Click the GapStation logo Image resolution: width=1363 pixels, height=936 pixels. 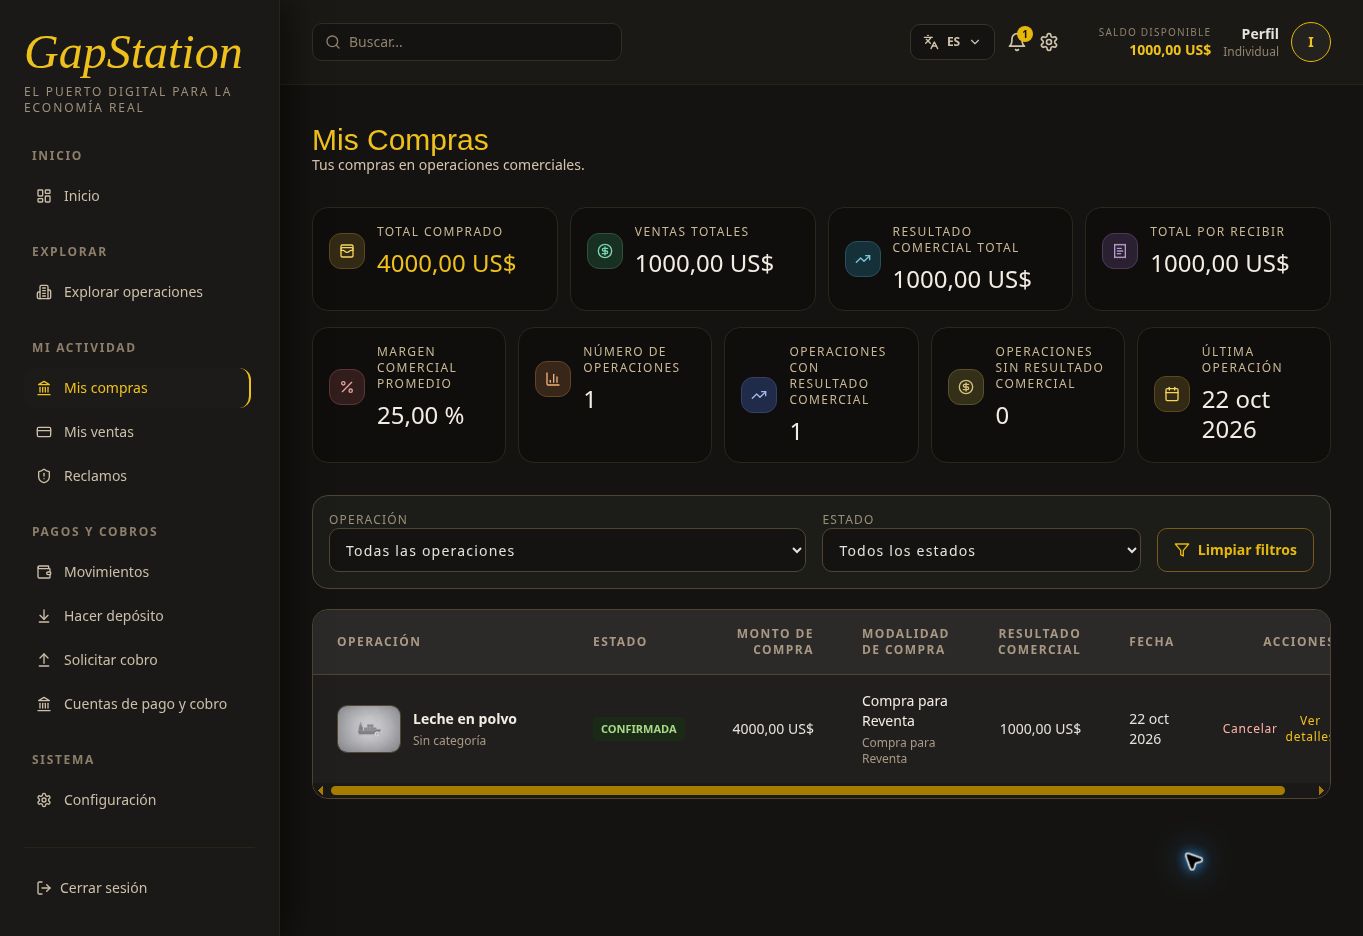tap(133, 52)
